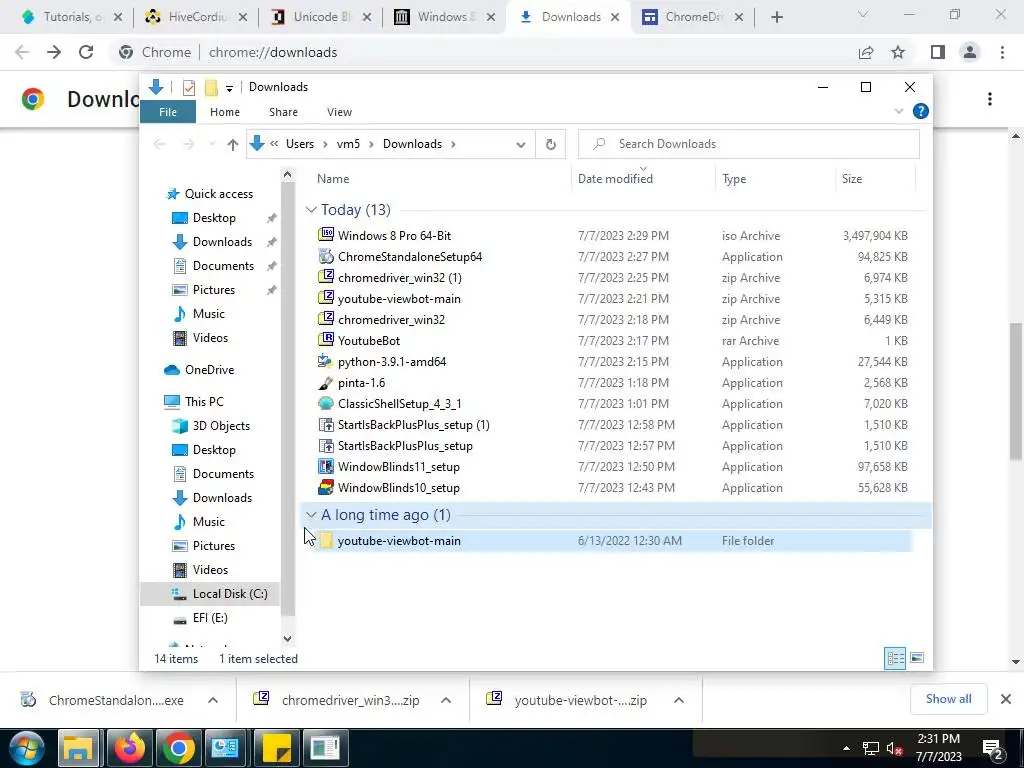
Task: Open Explorer help question mark icon
Action: 920,111
